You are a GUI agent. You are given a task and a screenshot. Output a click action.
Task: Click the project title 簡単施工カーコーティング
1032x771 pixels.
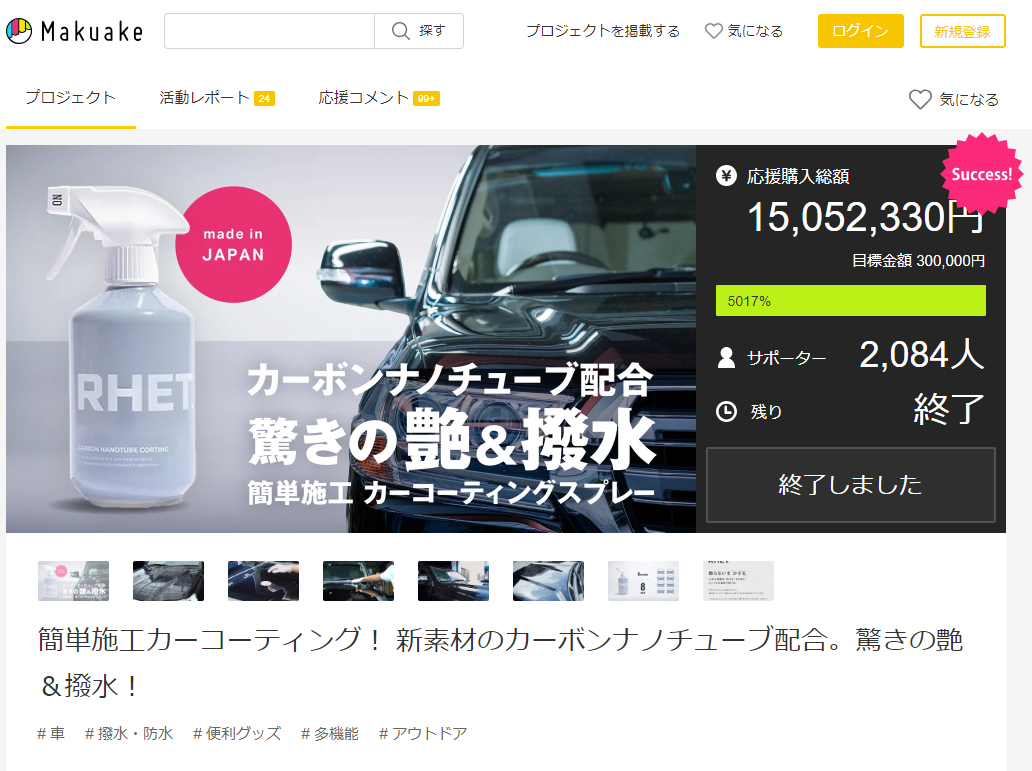[x=500, y=662]
